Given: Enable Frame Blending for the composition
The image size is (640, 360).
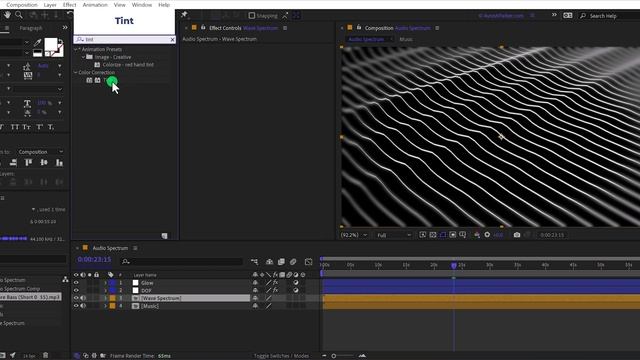Looking at the screenshot, I should click(281, 262).
